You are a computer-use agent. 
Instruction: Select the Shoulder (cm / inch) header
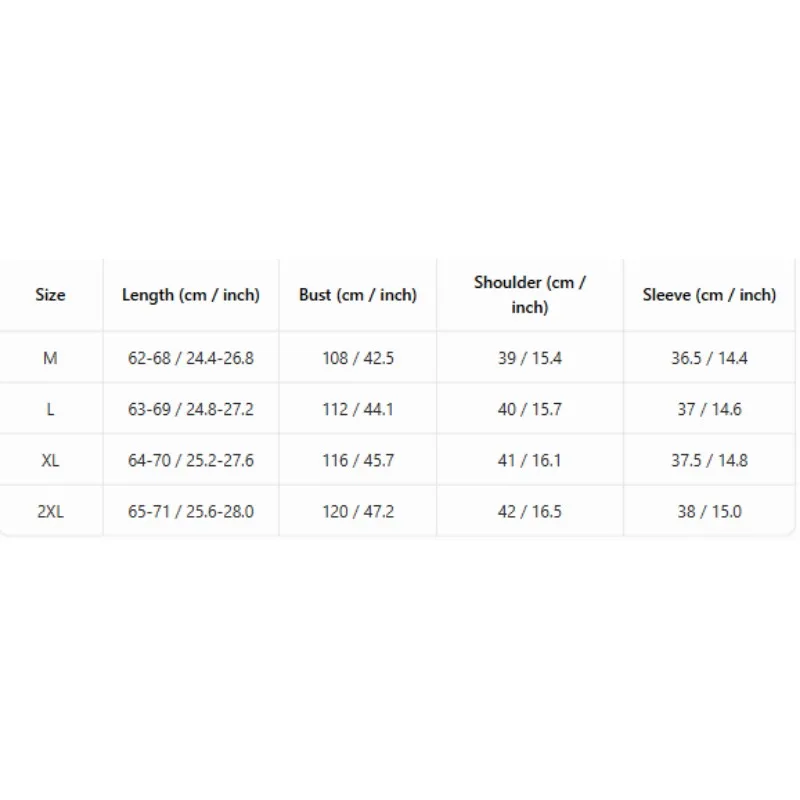pyautogui.click(x=530, y=295)
